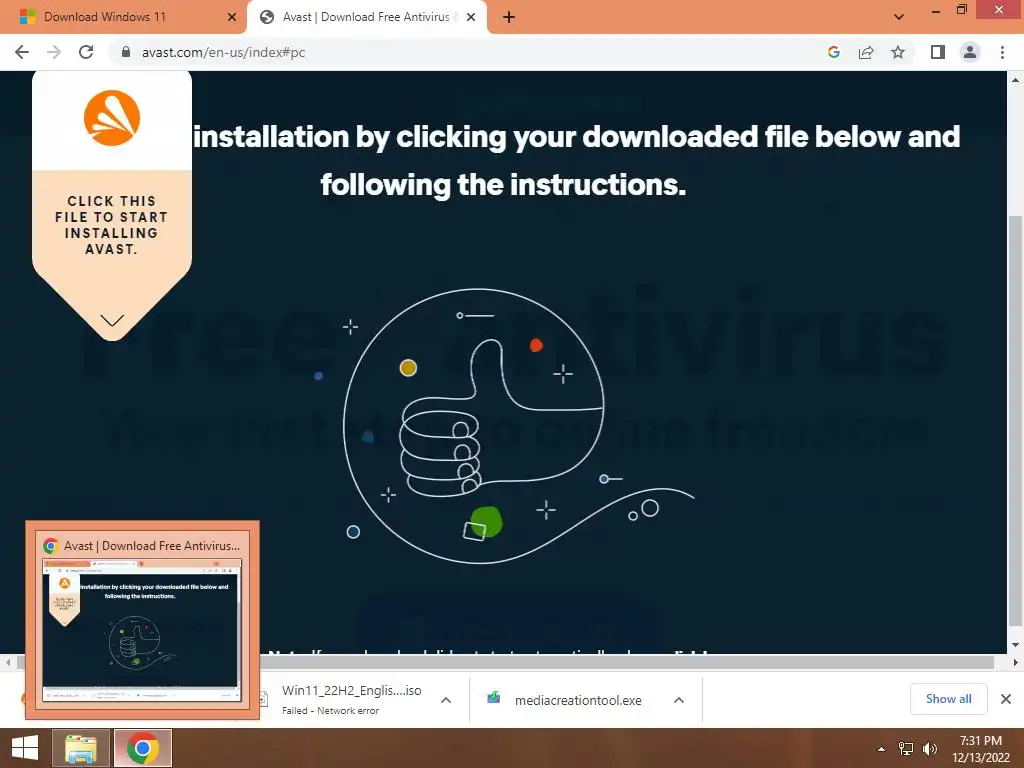This screenshot has height=768, width=1024.
Task: Click the thumbs up illustration
Action: (x=501, y=424)
